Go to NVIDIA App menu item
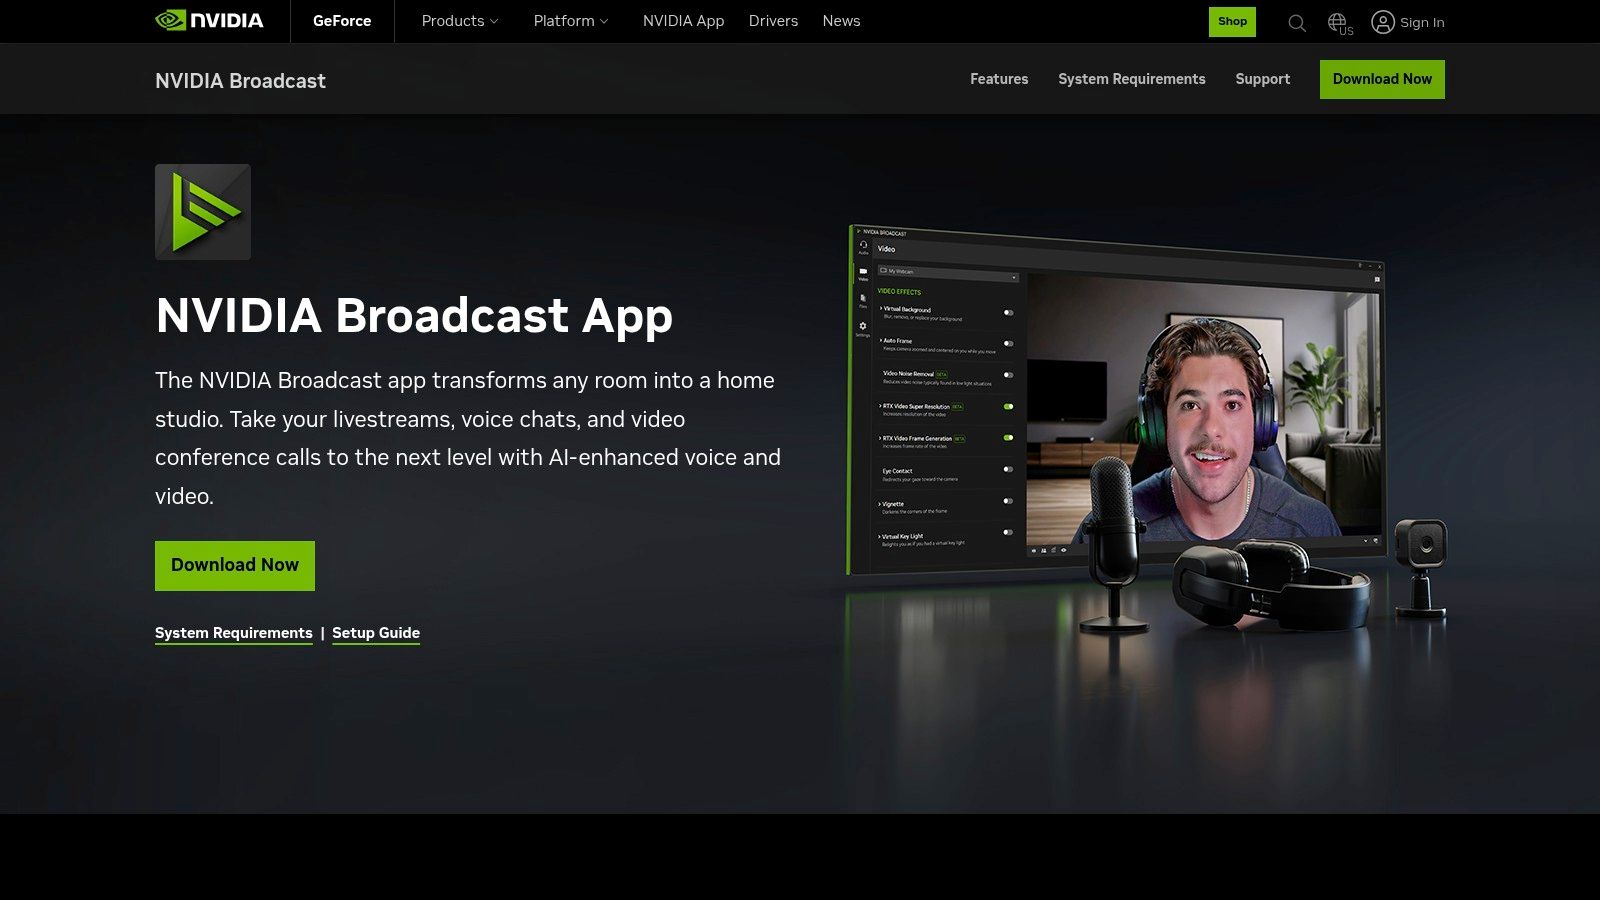Image resolution: width=1600 pixels, height=900 pixels. pos(683,21)
